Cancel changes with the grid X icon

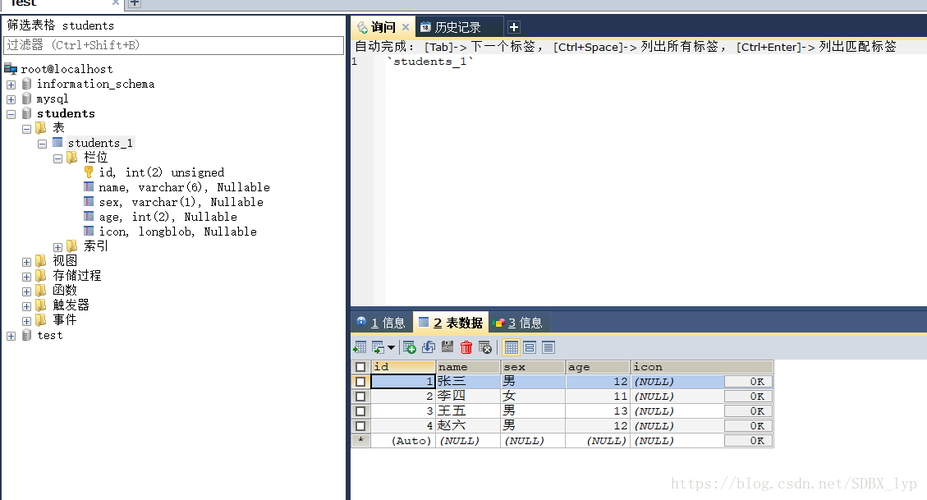485,348
